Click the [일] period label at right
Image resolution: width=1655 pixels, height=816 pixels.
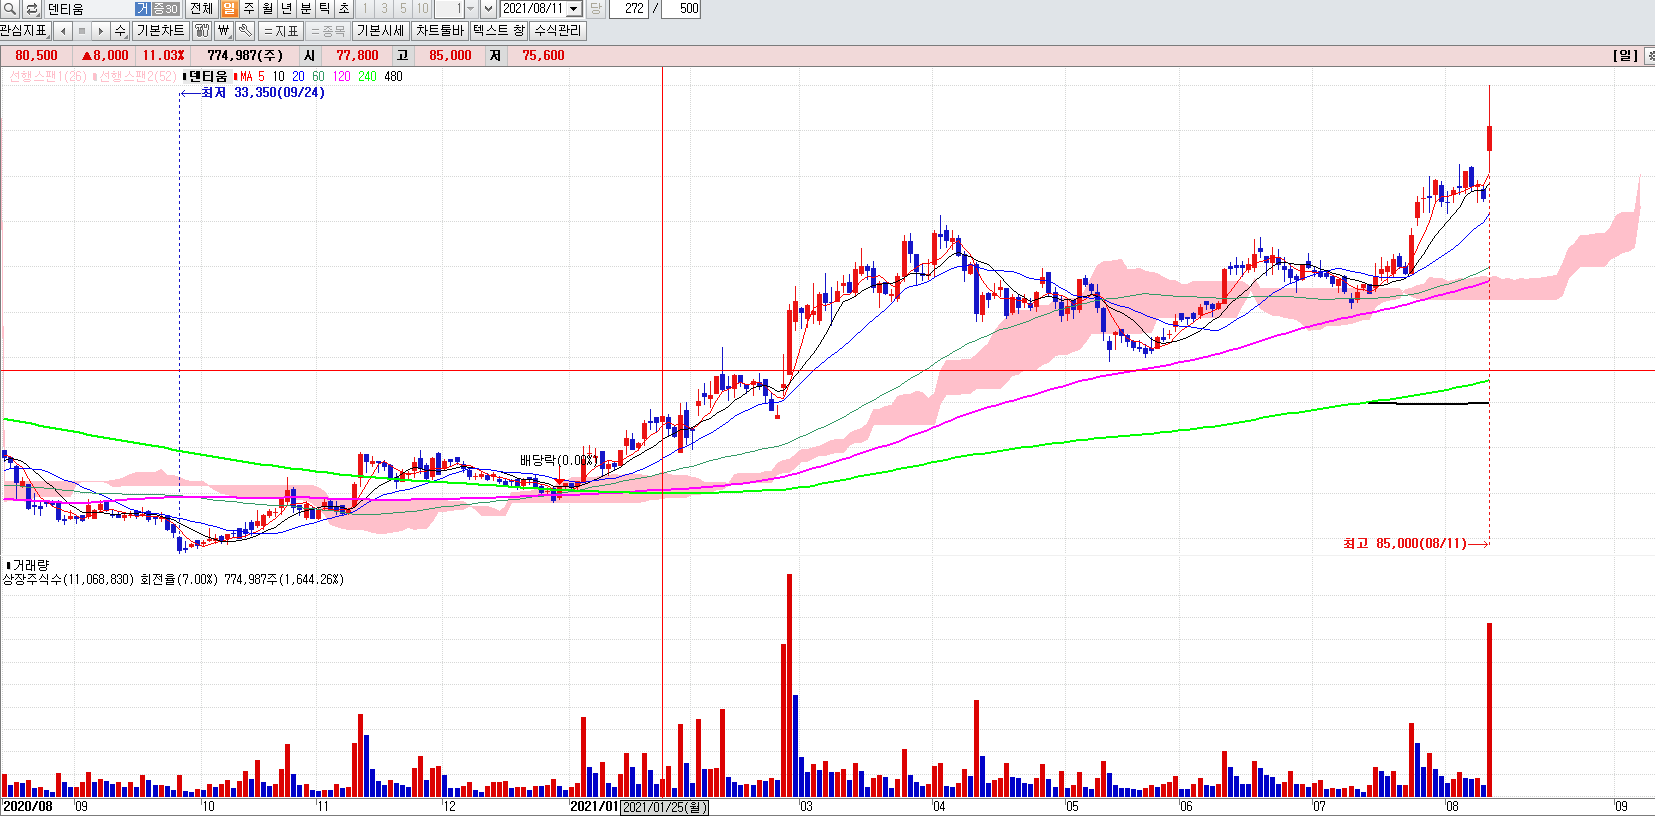1625,56
